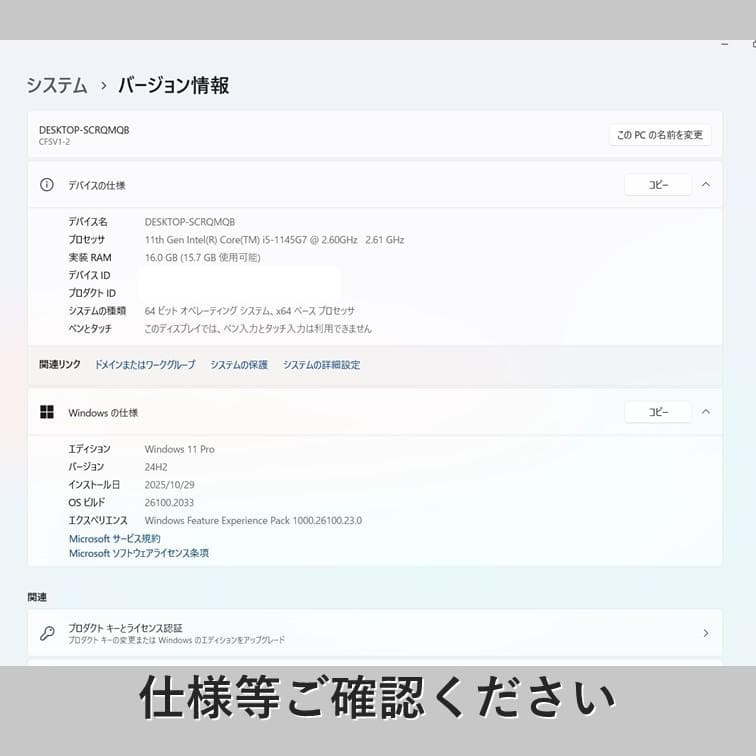The height and width of the screenshot is (756, 756).
Task: Click the エクスペリエンス label
Action: coord(98,520)
